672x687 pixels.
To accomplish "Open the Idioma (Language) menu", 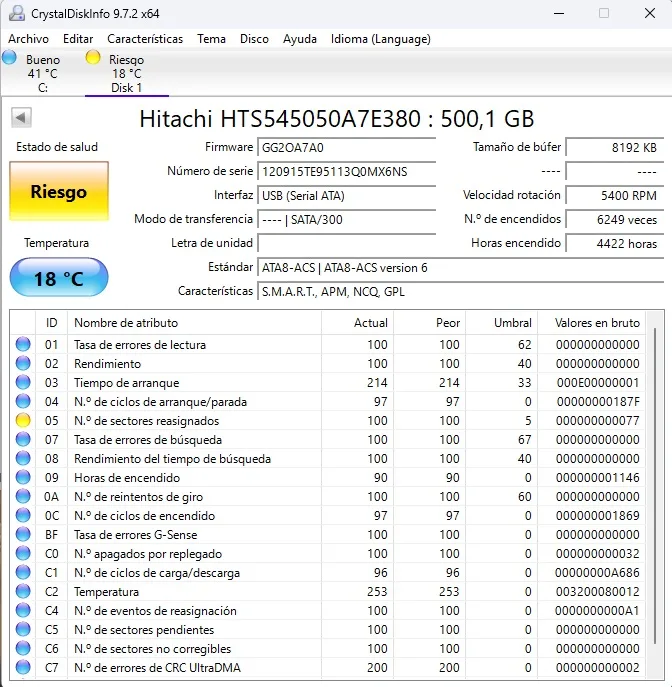I will (381, 39).
